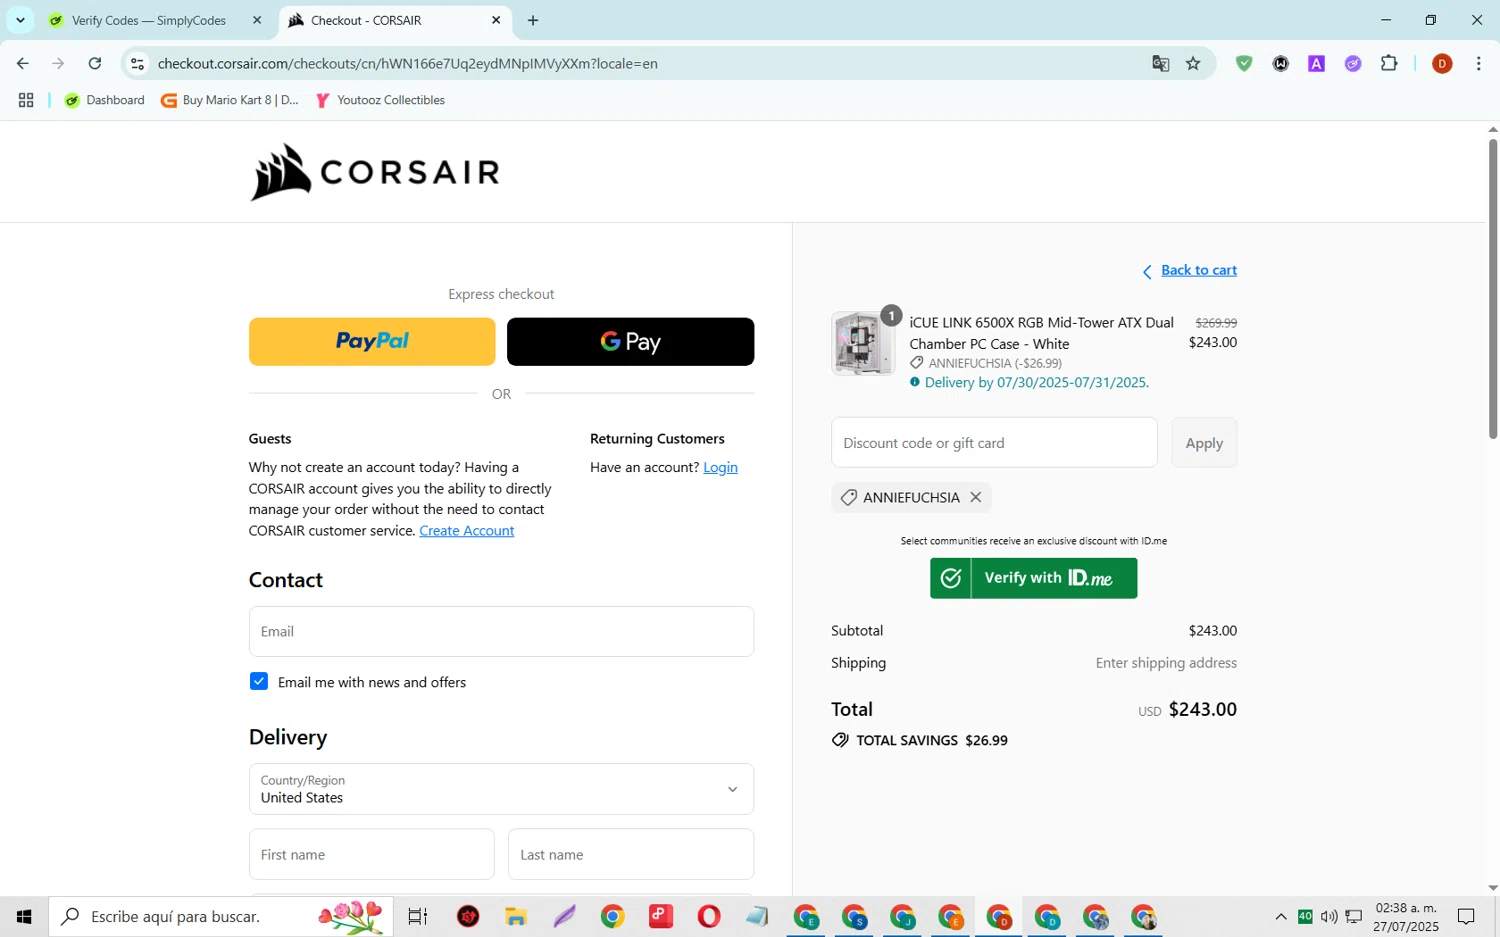Go back to previous page
Image resolution: width=1500 pixels, height=937 pixels.
[x=22, y=63]
